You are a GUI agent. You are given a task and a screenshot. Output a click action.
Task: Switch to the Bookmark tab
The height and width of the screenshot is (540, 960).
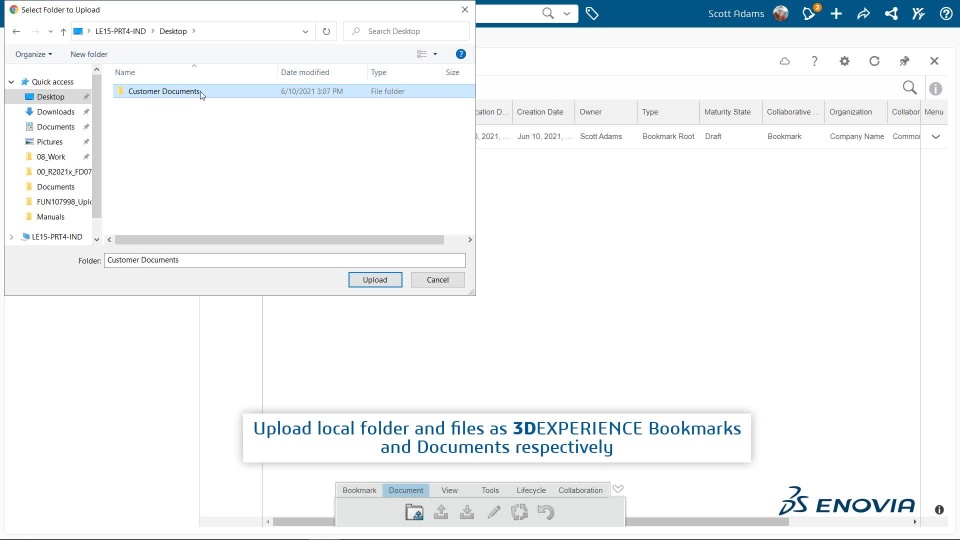pyautogui.click(x=359, y=490)
